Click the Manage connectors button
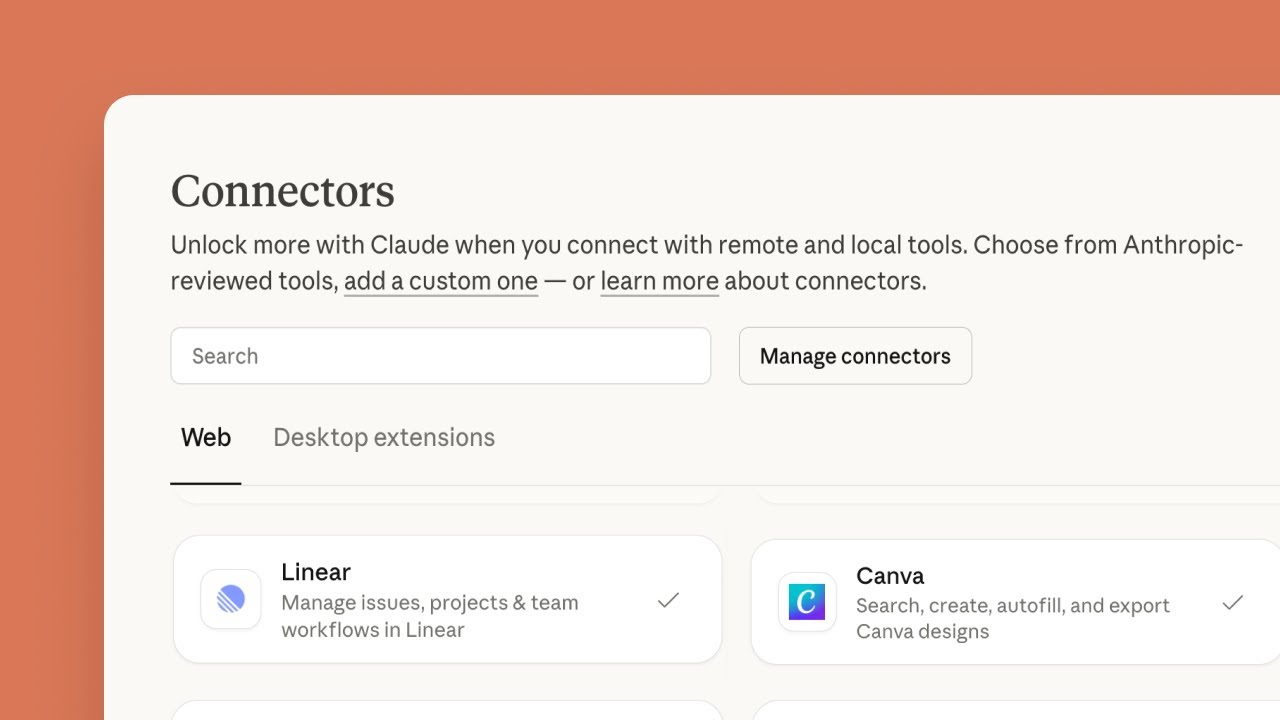Screen dimensions: 1280x720 point(855,355)
